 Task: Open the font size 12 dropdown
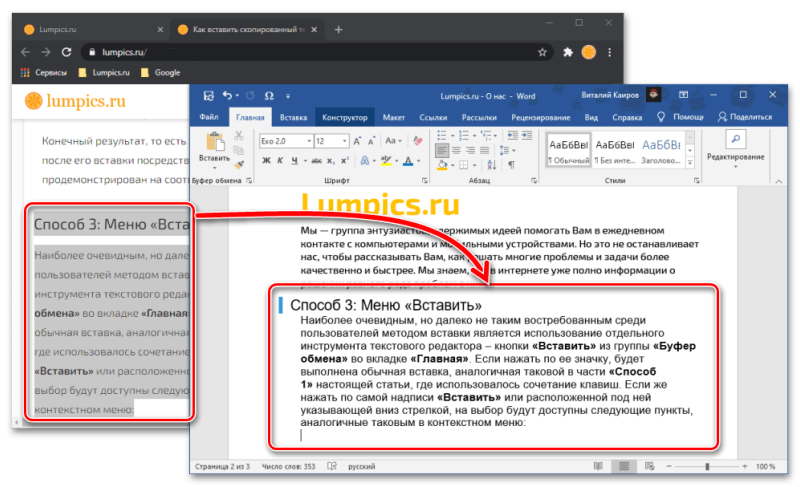[x=345, y=141]
